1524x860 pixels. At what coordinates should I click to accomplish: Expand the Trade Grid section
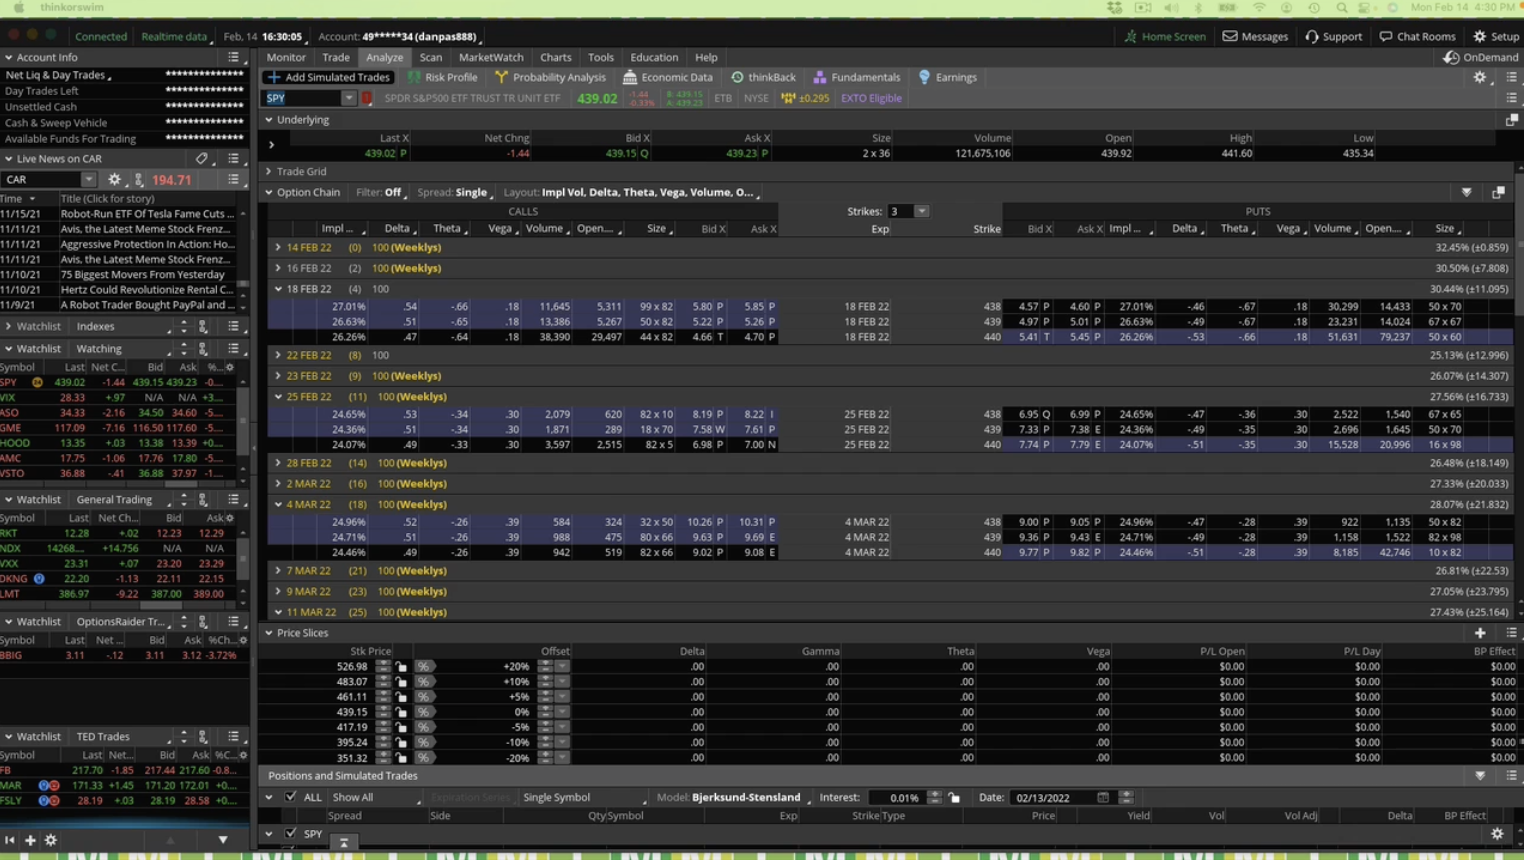click(x=269, y=171)
